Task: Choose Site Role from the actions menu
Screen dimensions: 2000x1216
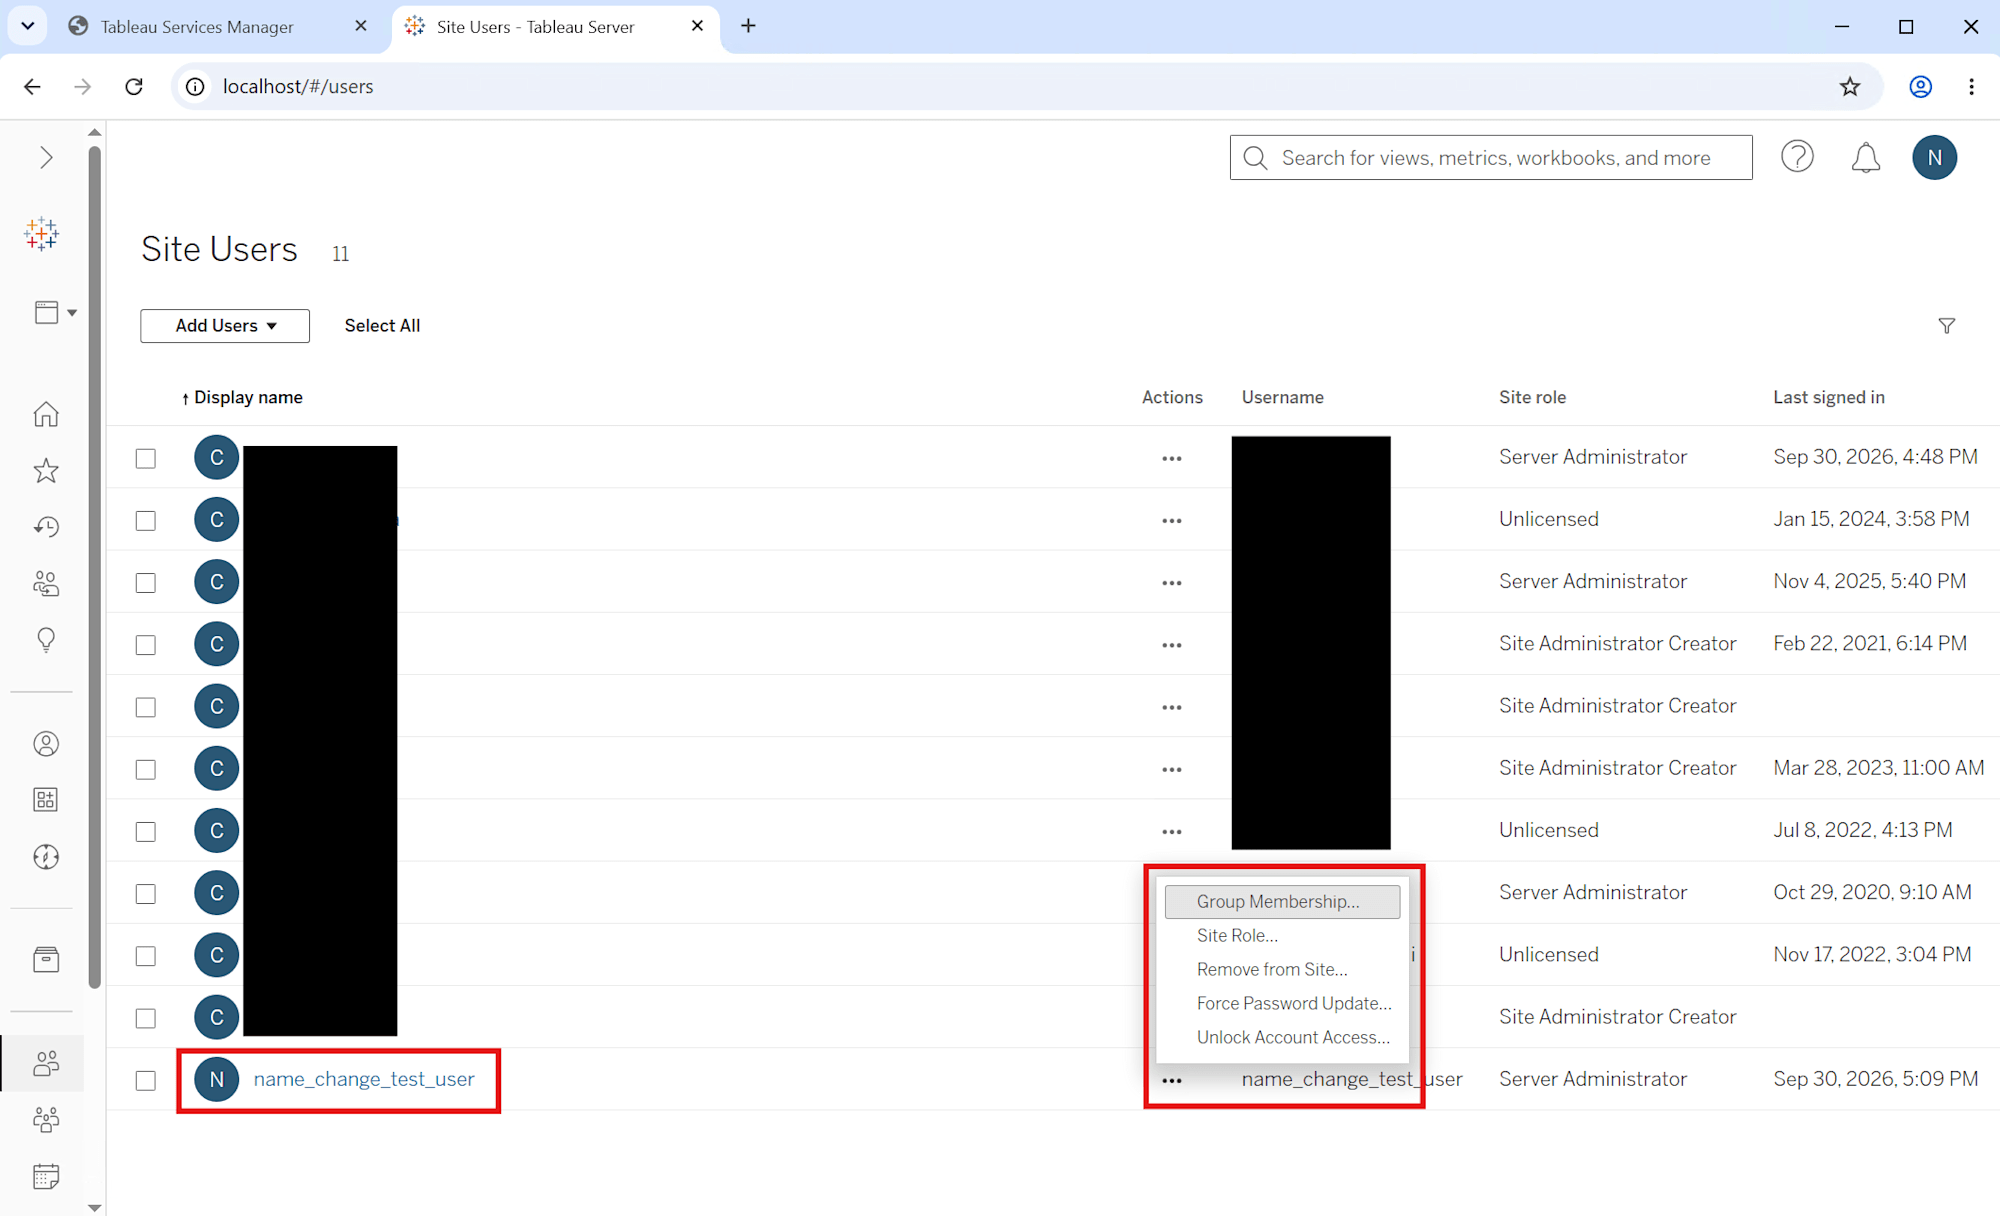Action: point(1282,936)
